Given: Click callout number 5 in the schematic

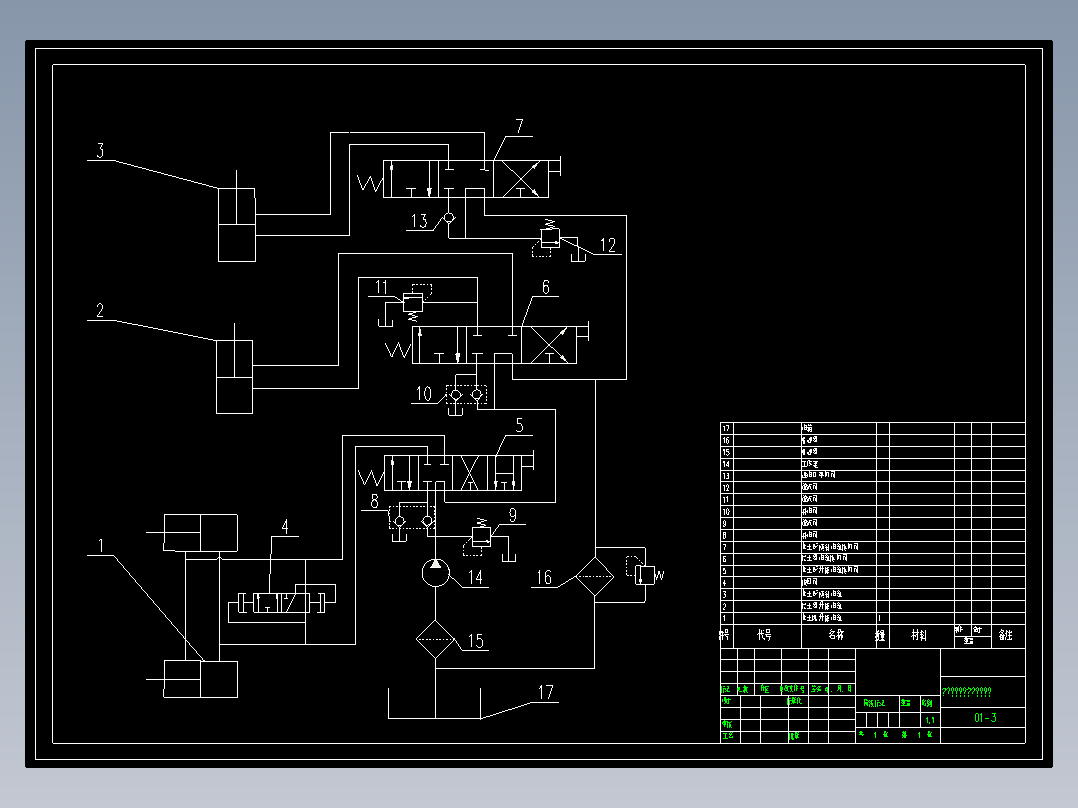Looking at the screenshot, I should pyautogui.click(x=520, y=426).
